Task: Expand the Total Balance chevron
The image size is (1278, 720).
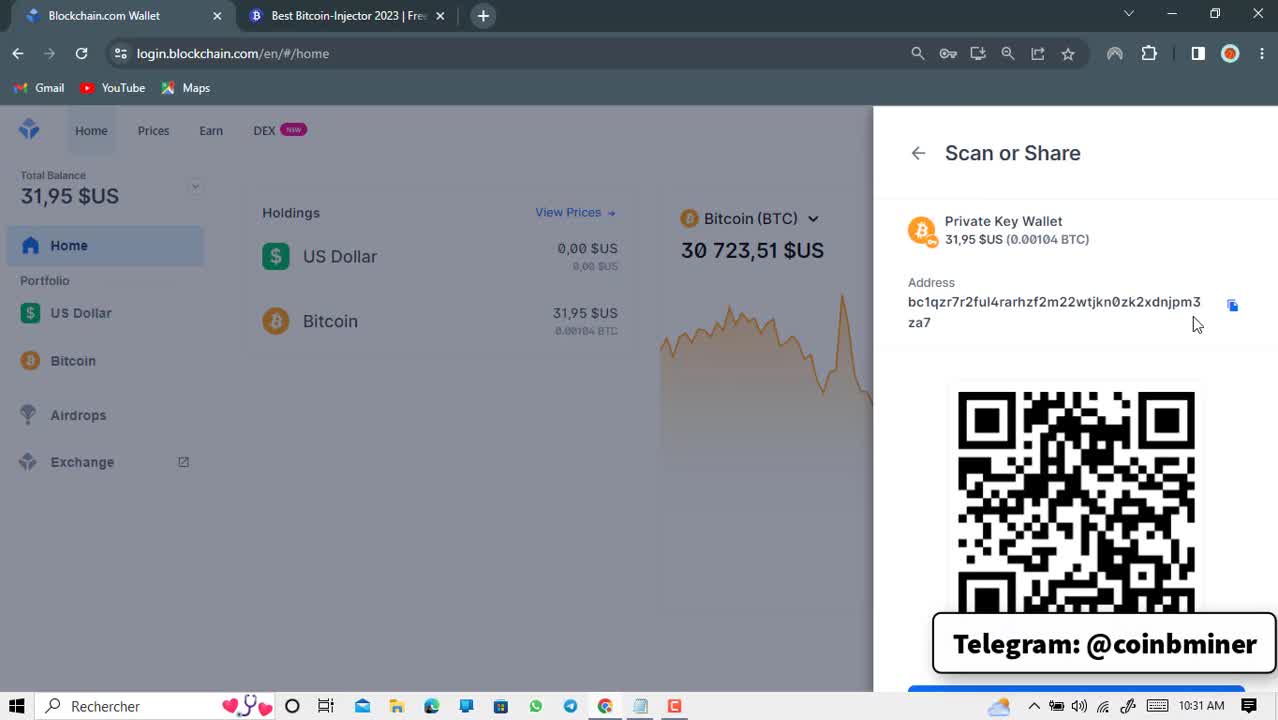Action: 195,186
